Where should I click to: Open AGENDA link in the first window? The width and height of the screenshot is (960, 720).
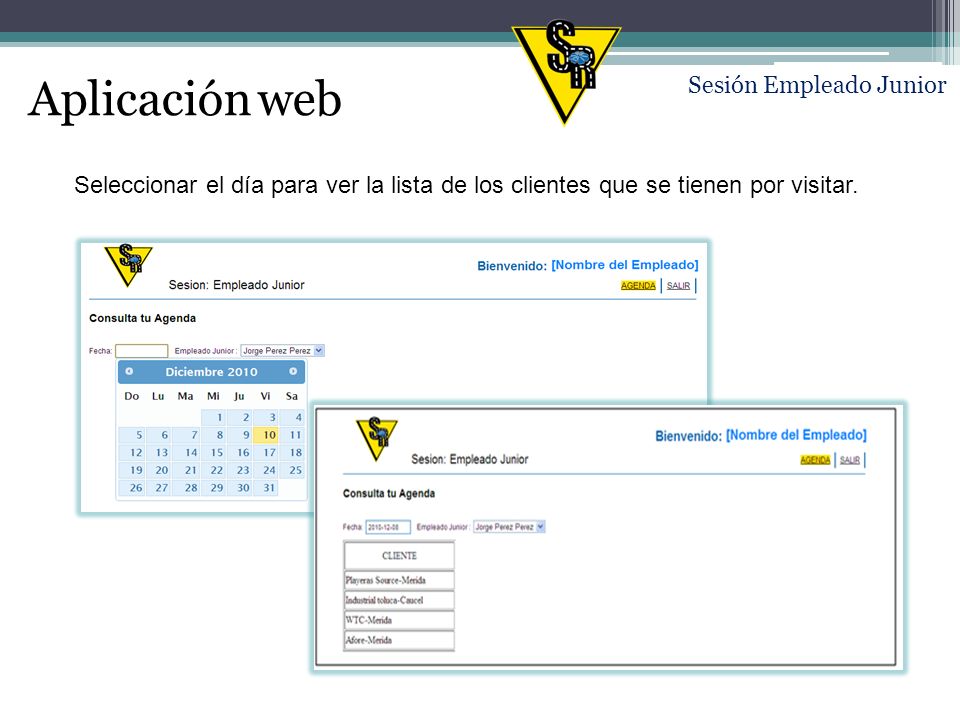click(638, 285)
